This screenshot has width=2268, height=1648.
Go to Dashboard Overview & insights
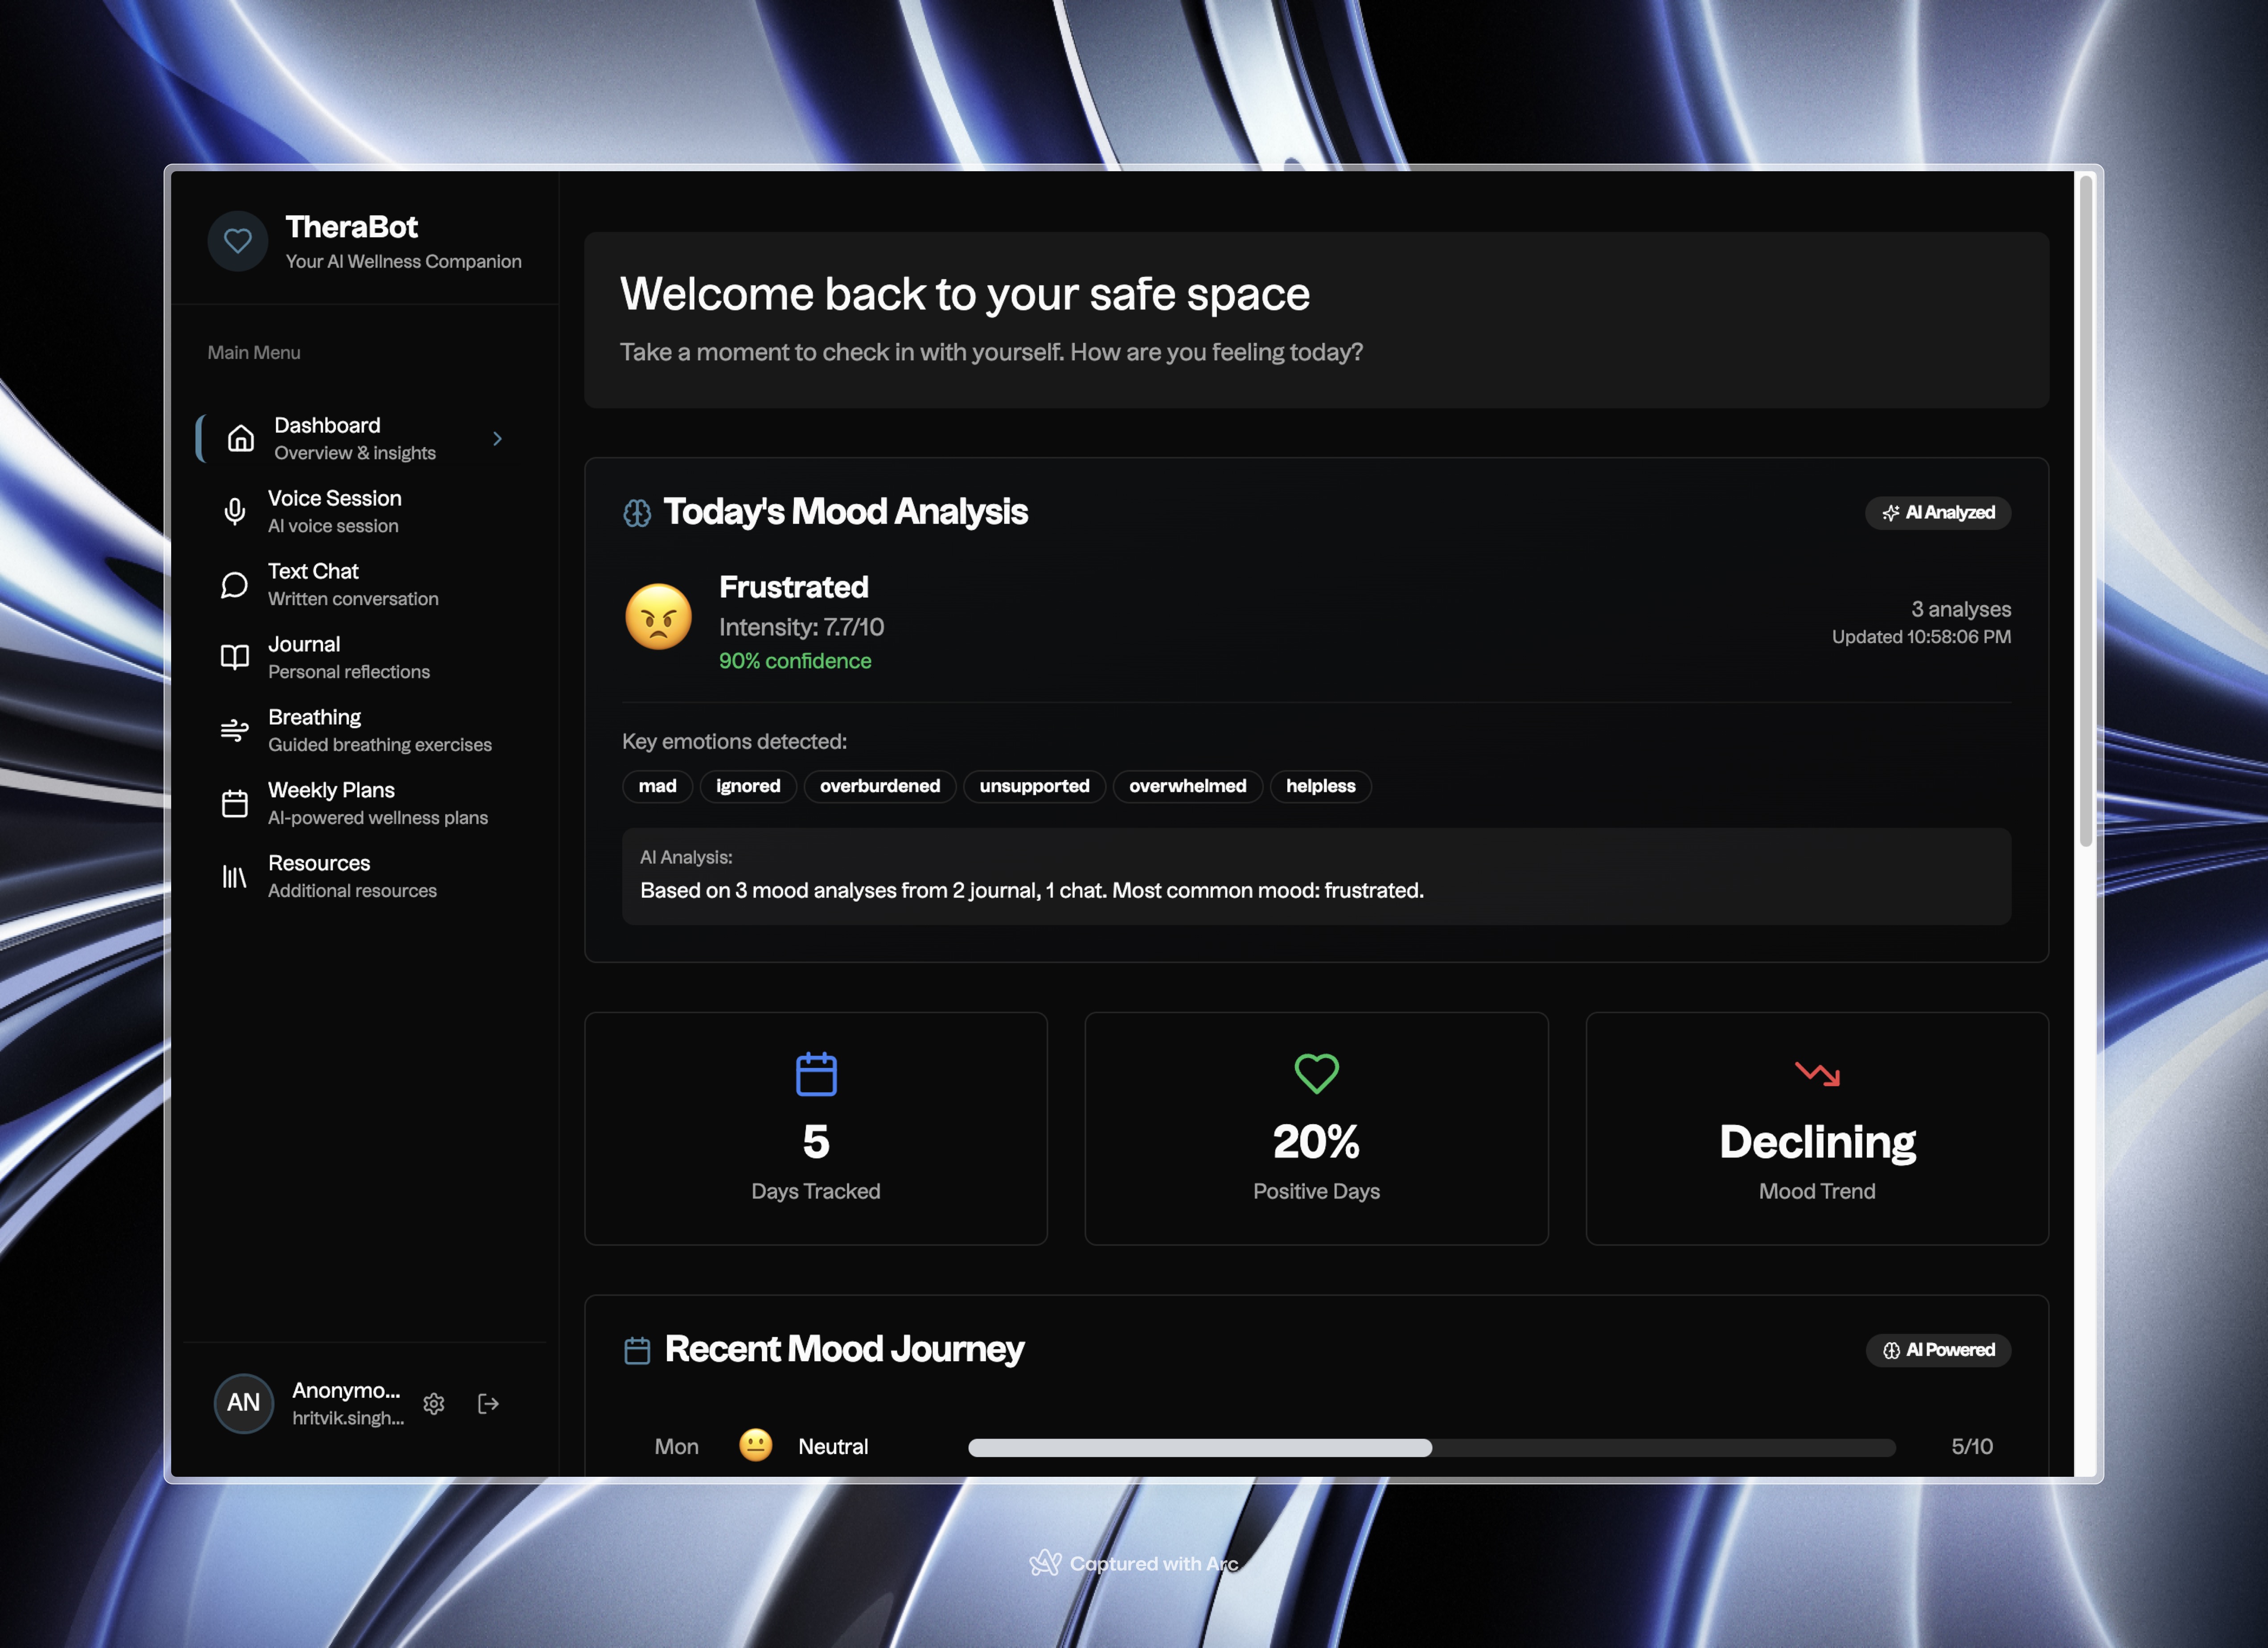pyautogui.click(x=355, y=439)
